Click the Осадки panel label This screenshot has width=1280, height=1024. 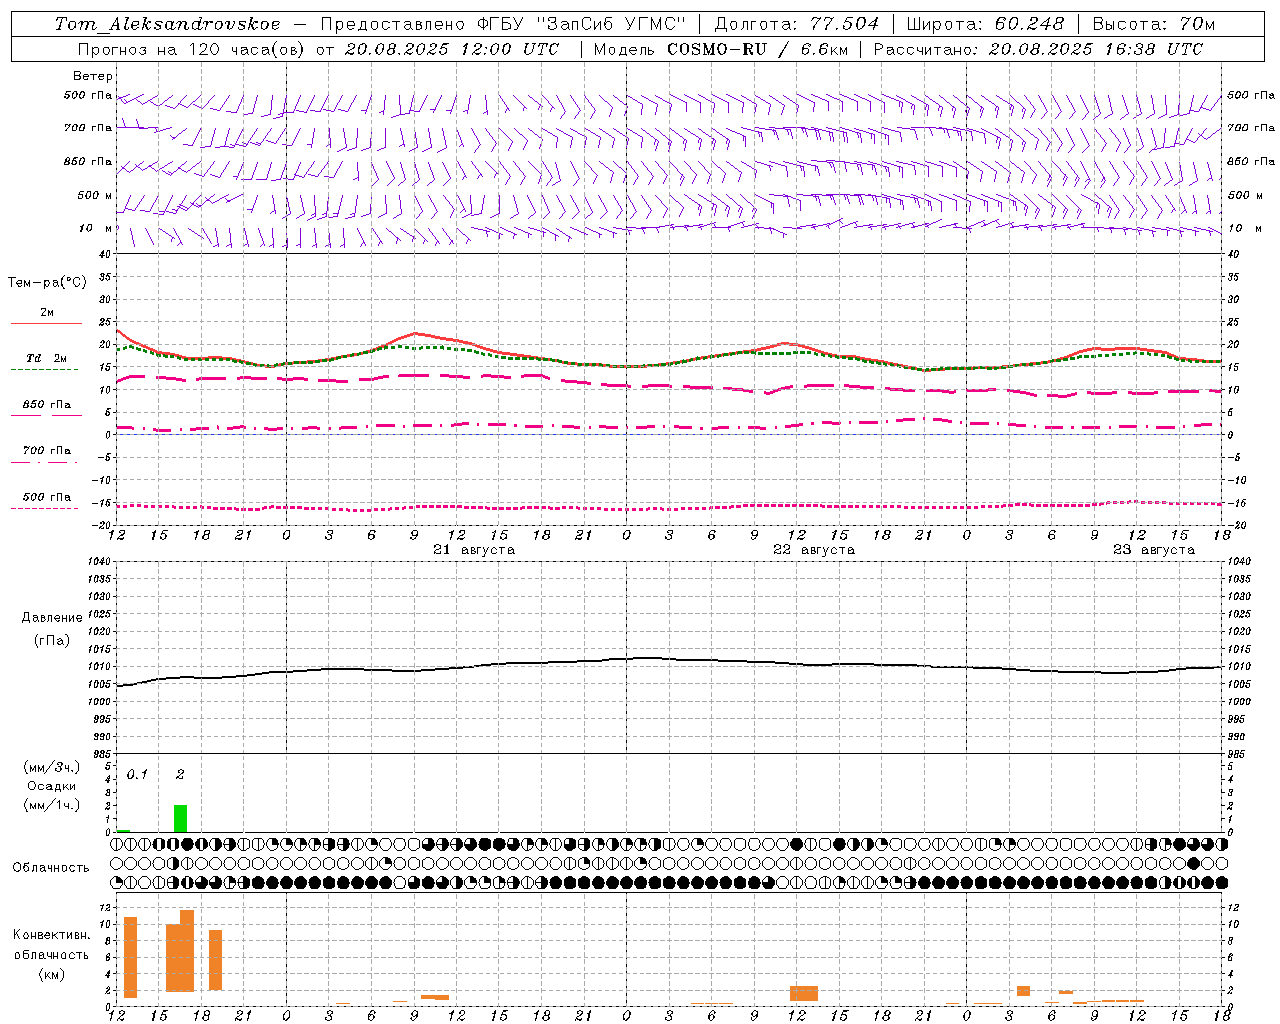click(51, 786)
